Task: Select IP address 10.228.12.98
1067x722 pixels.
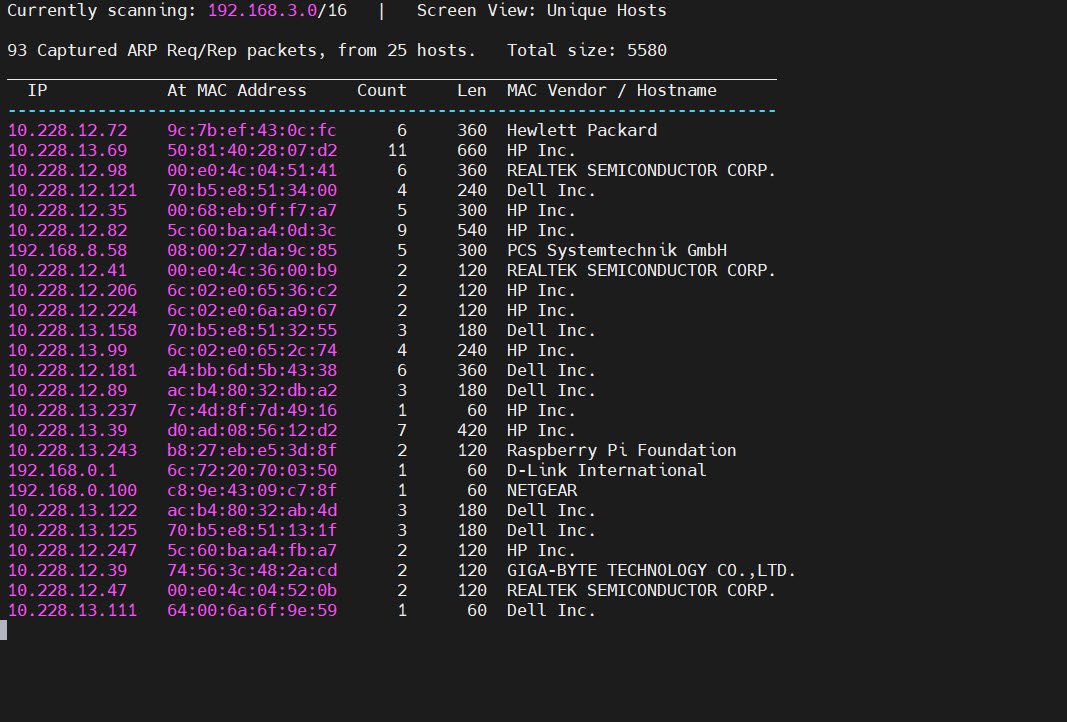Action: (67, 170)
